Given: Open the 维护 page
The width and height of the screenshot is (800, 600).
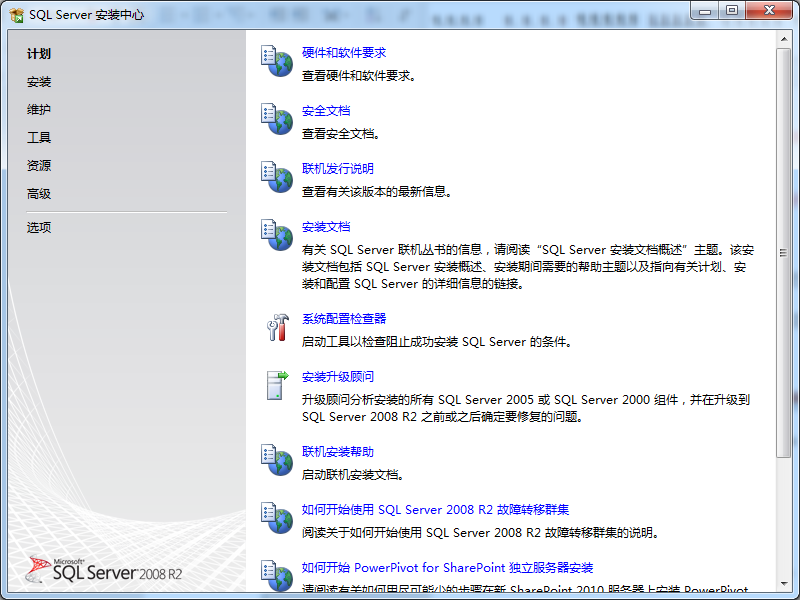Looking at the screenshot, I should click(x=39, y=109).
